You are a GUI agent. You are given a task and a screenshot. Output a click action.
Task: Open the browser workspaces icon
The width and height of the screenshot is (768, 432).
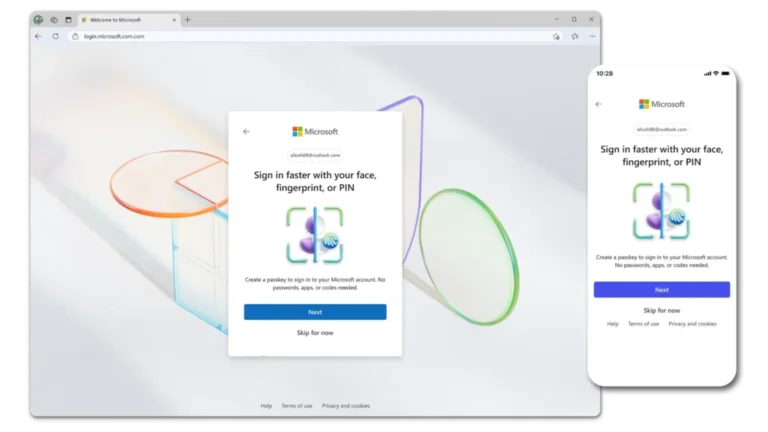54,20
